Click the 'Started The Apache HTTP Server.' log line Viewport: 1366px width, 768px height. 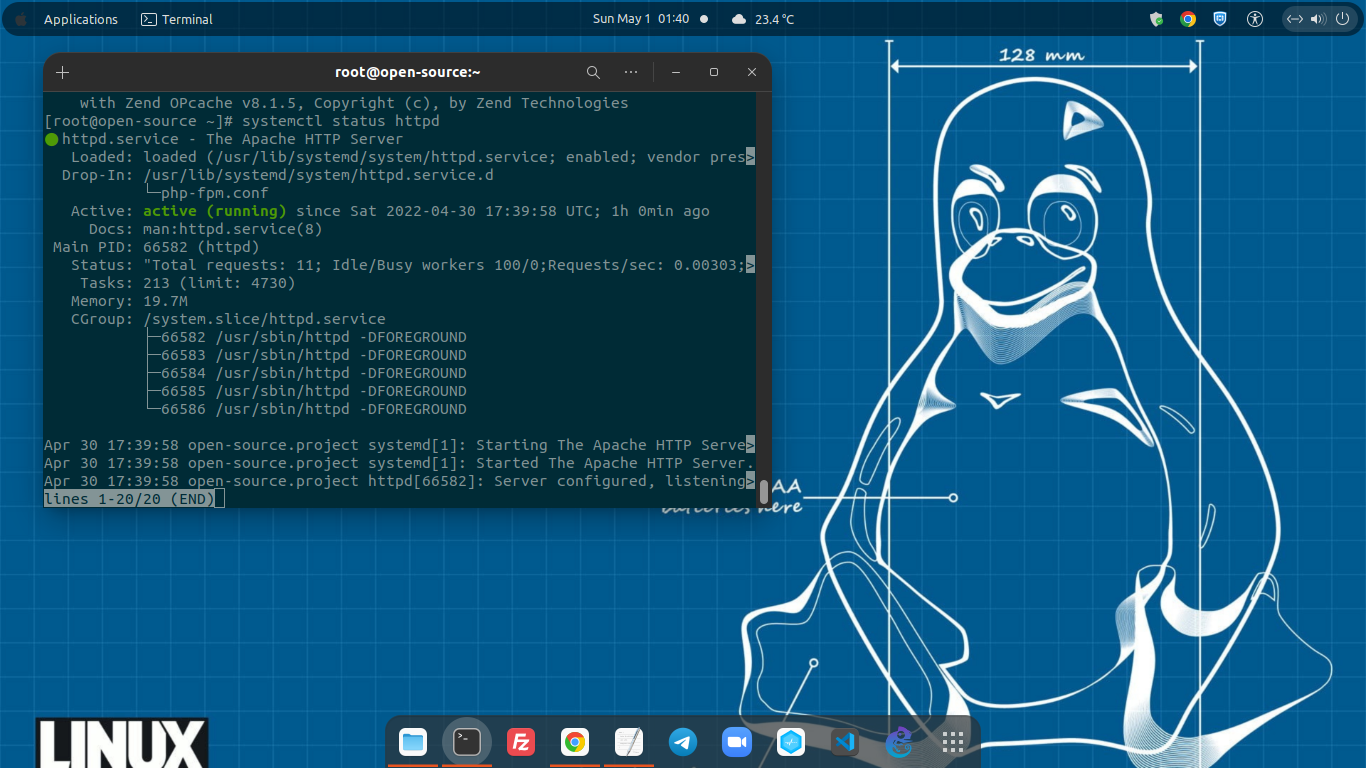pyautogui.click(x=399, y=463)
